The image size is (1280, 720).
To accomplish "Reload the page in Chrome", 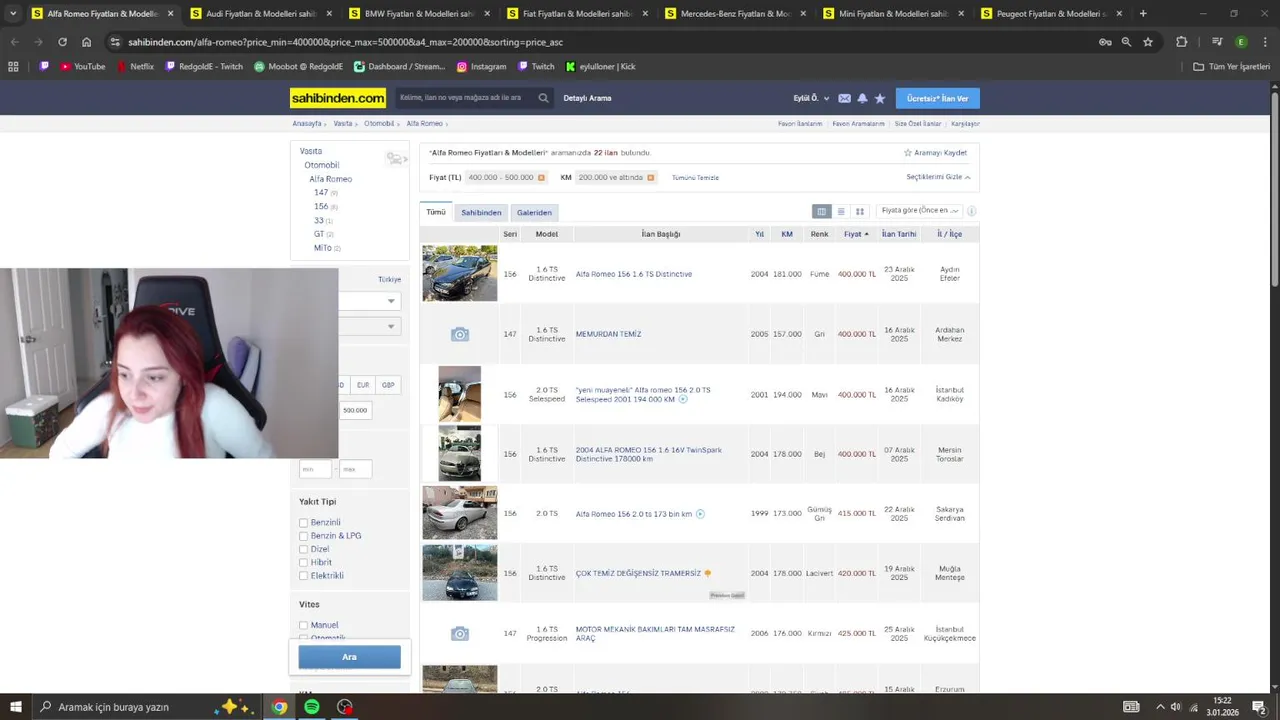I will pyautogui.click(x=62, y=42).
